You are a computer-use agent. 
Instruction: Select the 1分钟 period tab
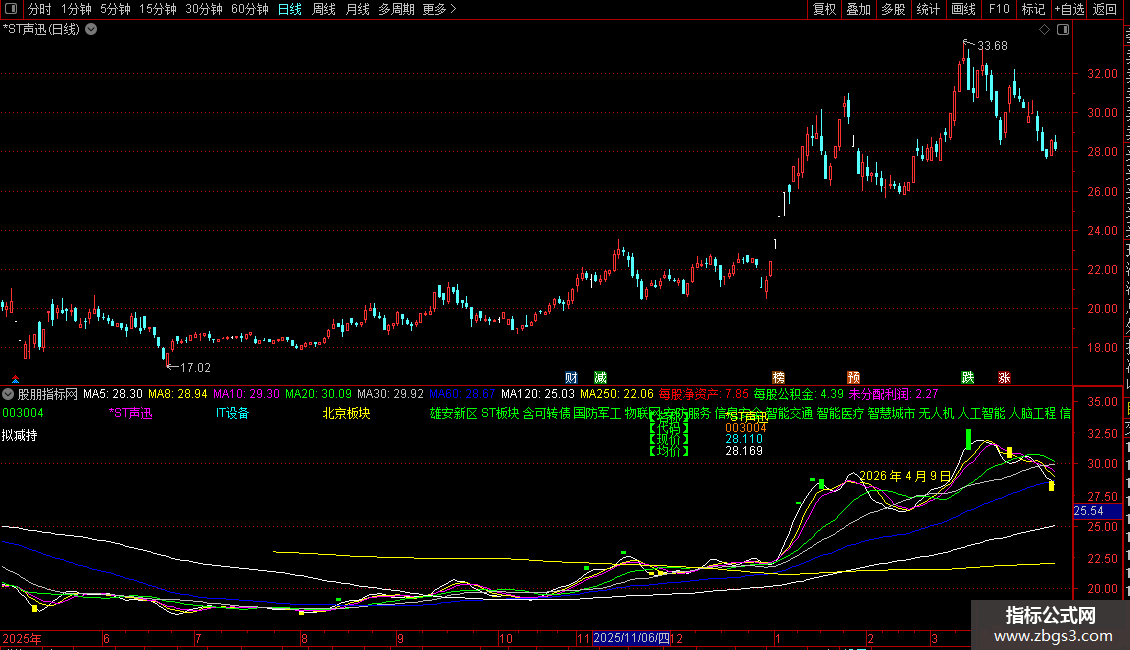76,9
